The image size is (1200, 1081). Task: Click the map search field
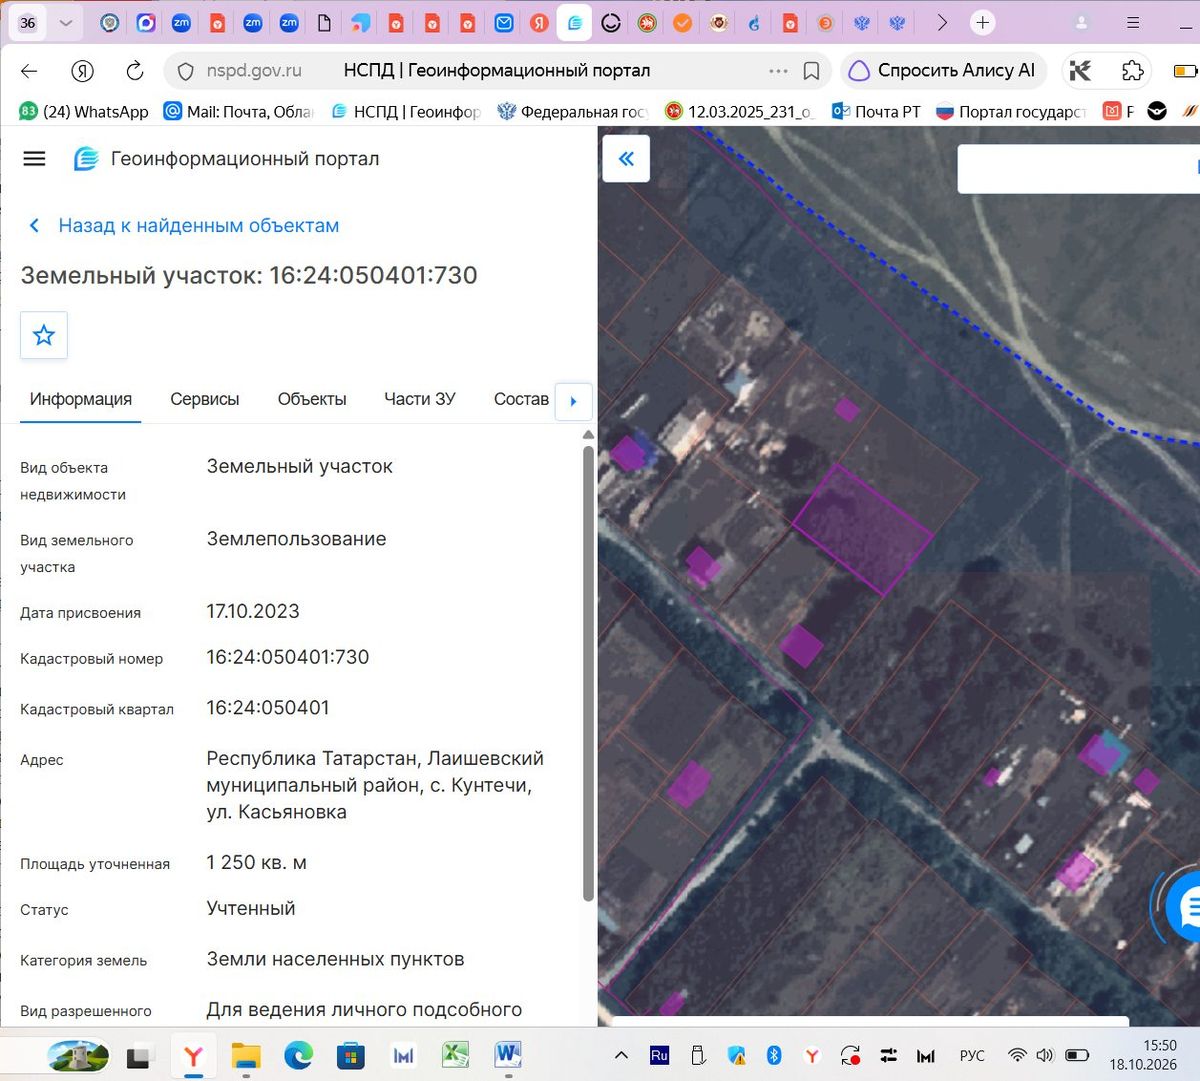point(1078,169)
